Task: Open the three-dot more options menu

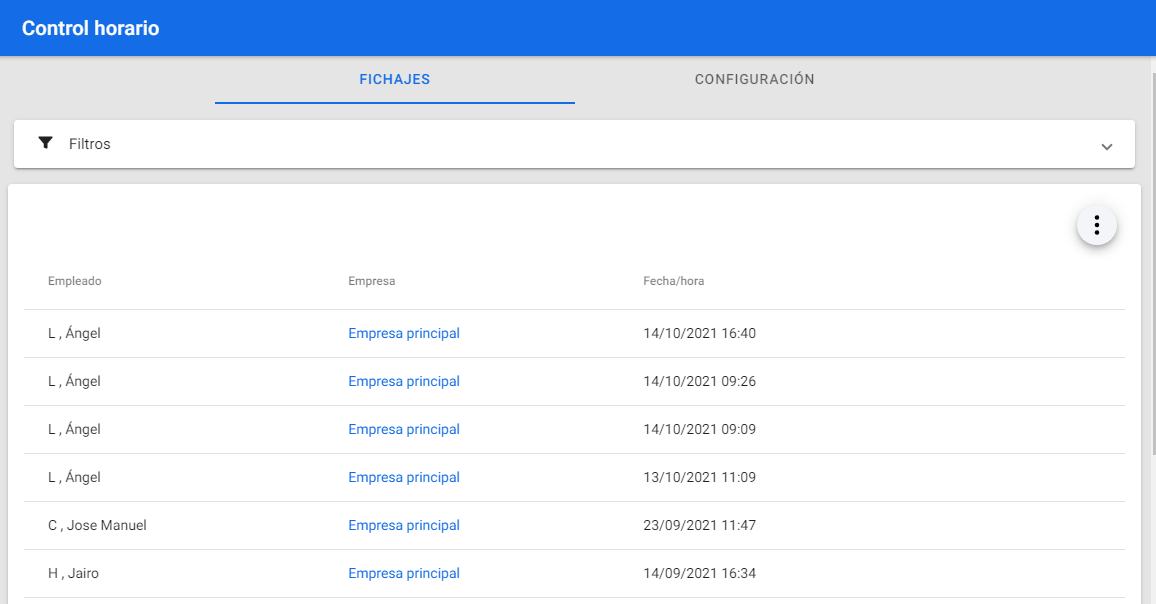Action: pos(1096,226)
